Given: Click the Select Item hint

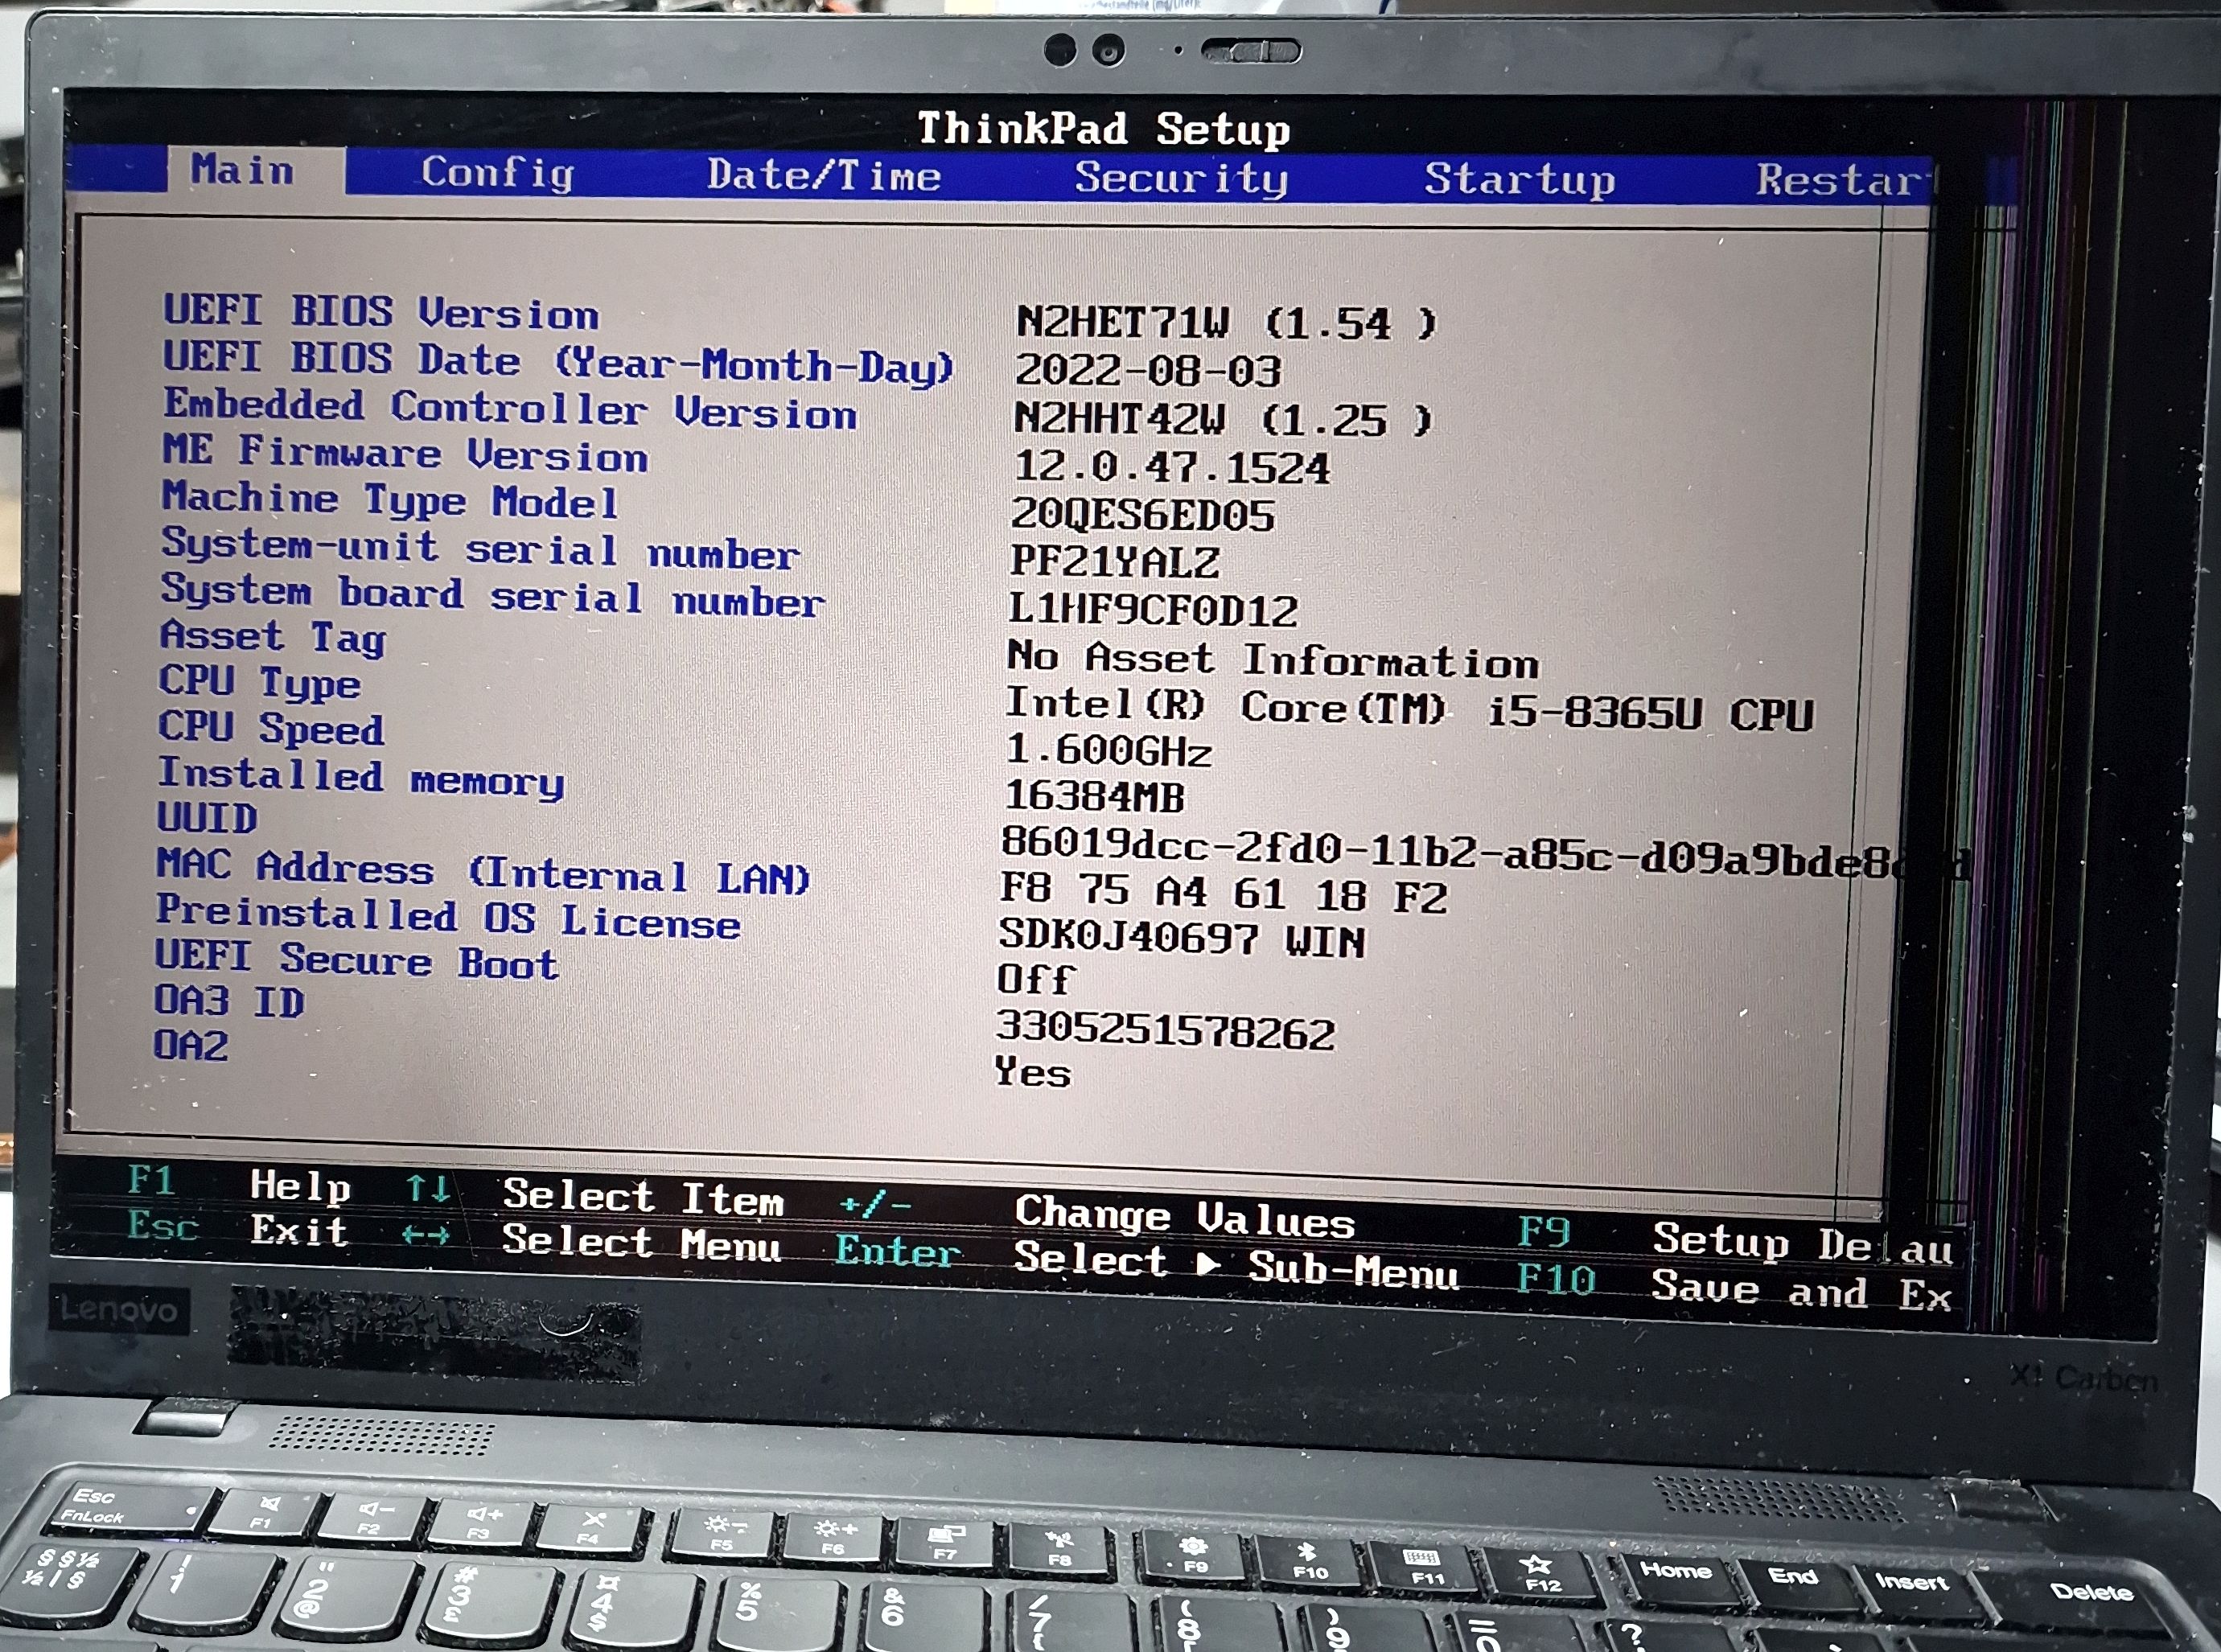Looking at the screenshot, I should point(643,1198).
